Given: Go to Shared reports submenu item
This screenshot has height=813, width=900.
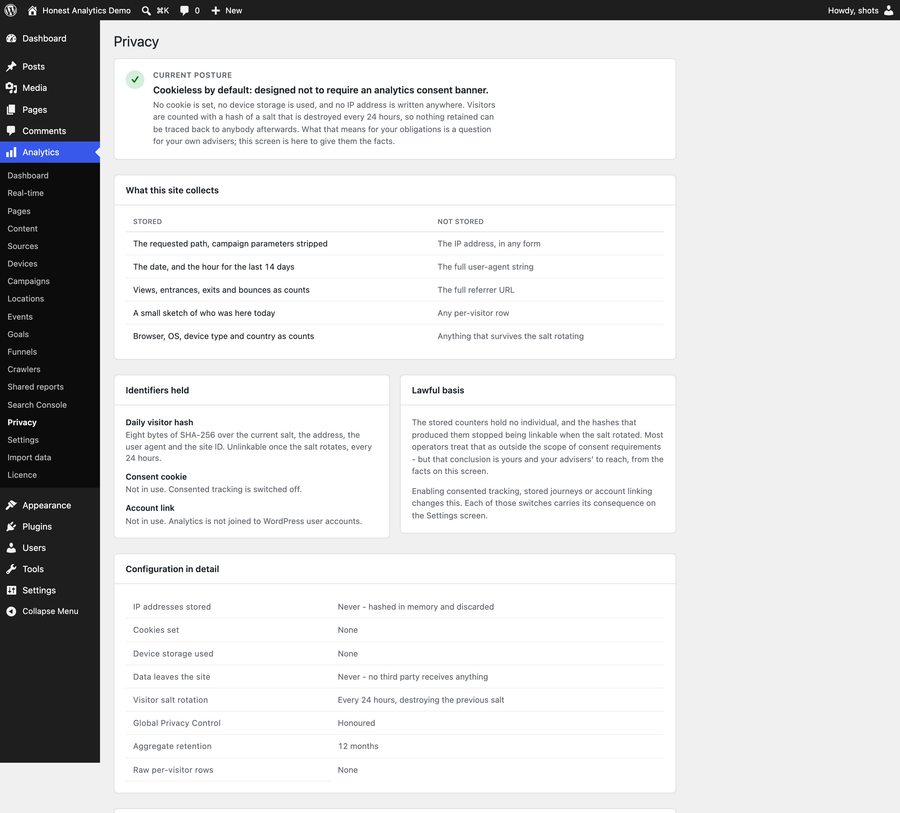Looking at the screenshot, I should (36, 387).
